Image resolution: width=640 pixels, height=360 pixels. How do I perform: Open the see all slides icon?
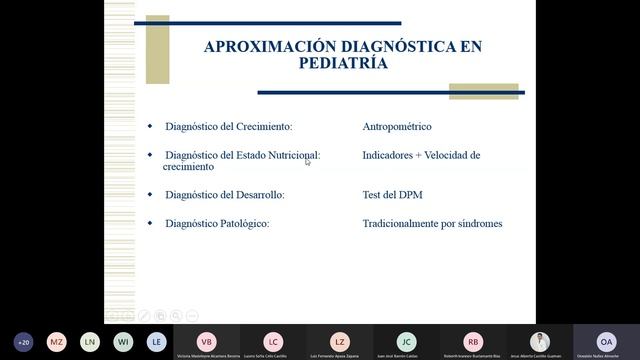click(x=160, y=316)
